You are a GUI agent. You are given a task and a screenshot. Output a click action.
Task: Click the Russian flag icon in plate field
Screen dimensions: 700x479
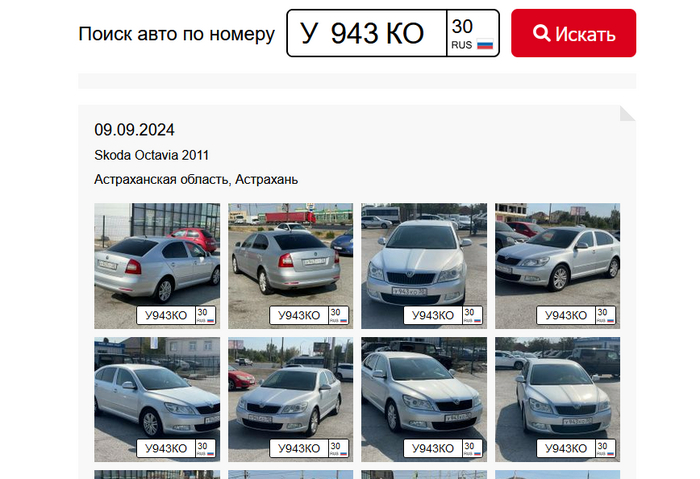tap(485, 45)
